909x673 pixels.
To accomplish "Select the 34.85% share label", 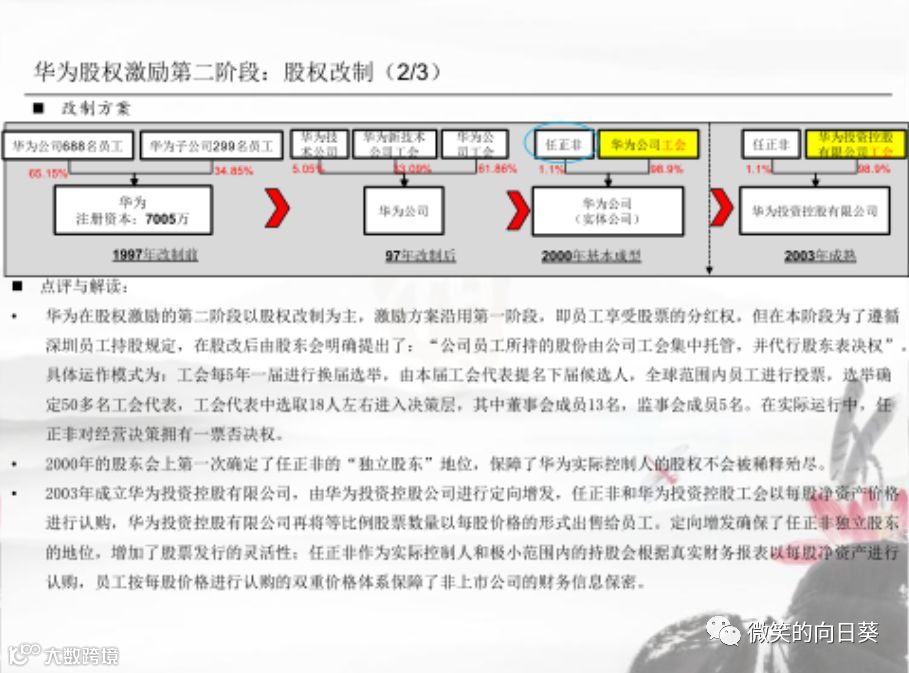I will click(x=234, y=170).
